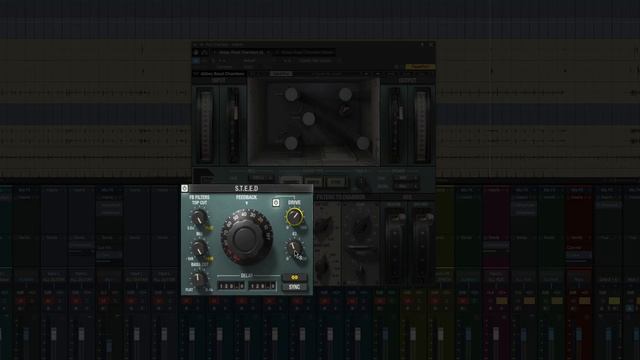The image size is (640, 360).
Task: Click the right Delay time field
Action: 262,286
